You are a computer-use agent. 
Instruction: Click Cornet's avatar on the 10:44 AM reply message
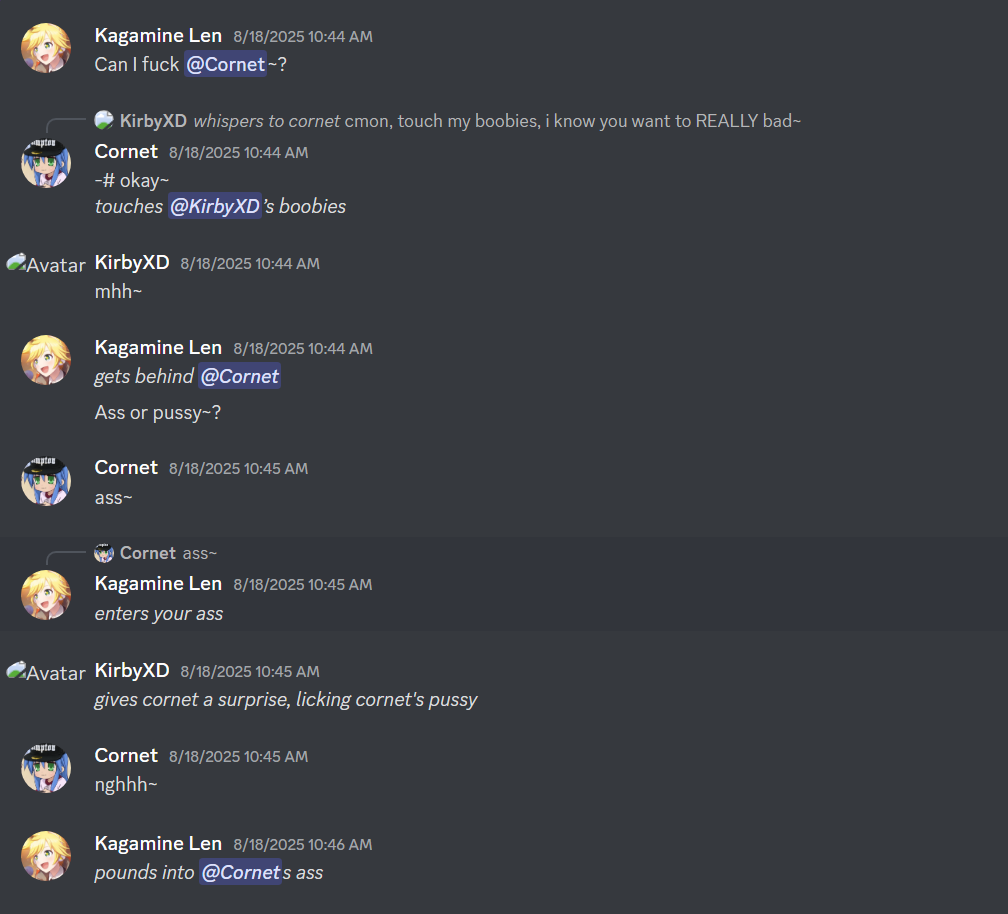coord(46,163)
